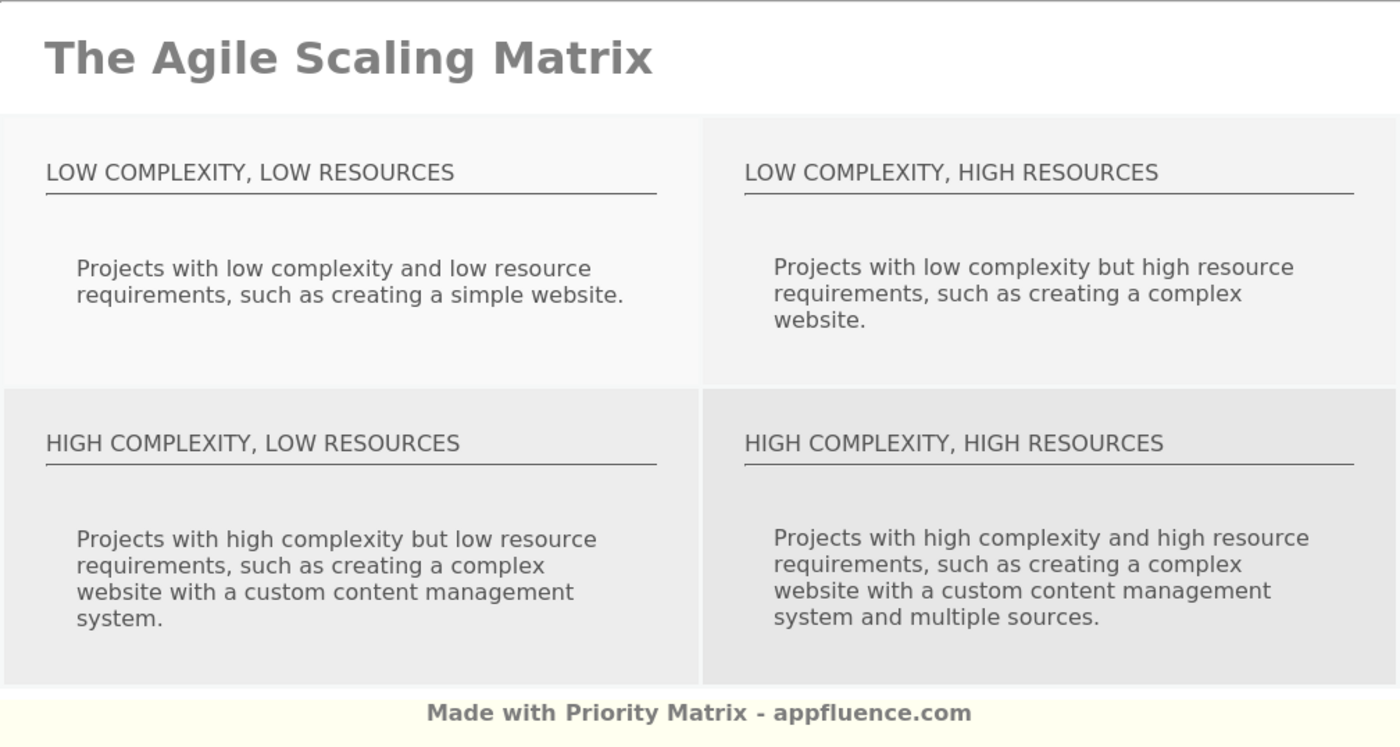Click the title The Agile Scaling Matrix
1400x747 pixels.
(x=349, y=58)
